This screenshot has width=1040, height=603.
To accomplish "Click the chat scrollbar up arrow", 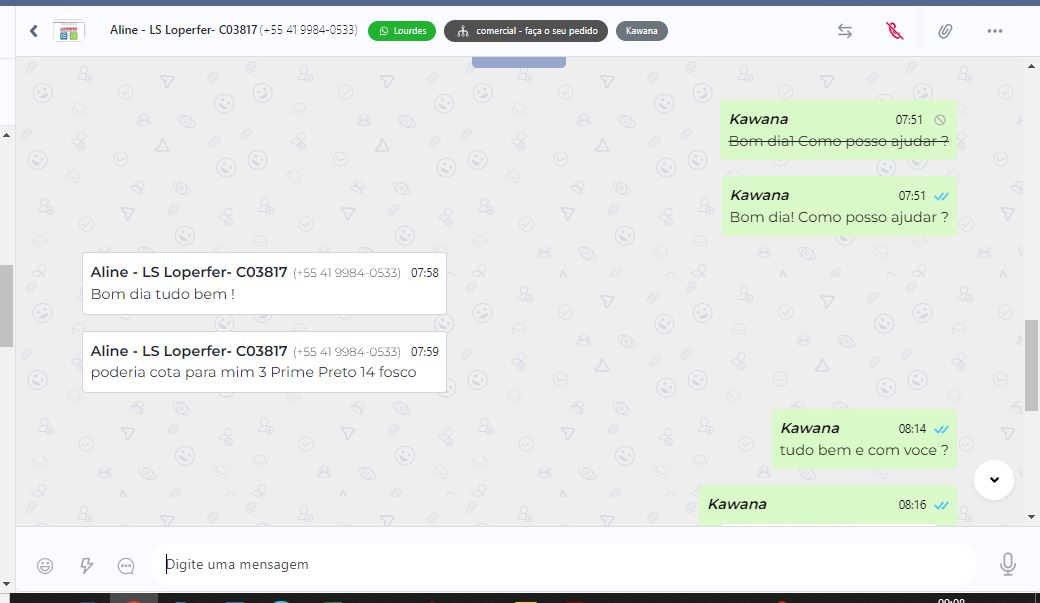I will [x=1031, y=66].
